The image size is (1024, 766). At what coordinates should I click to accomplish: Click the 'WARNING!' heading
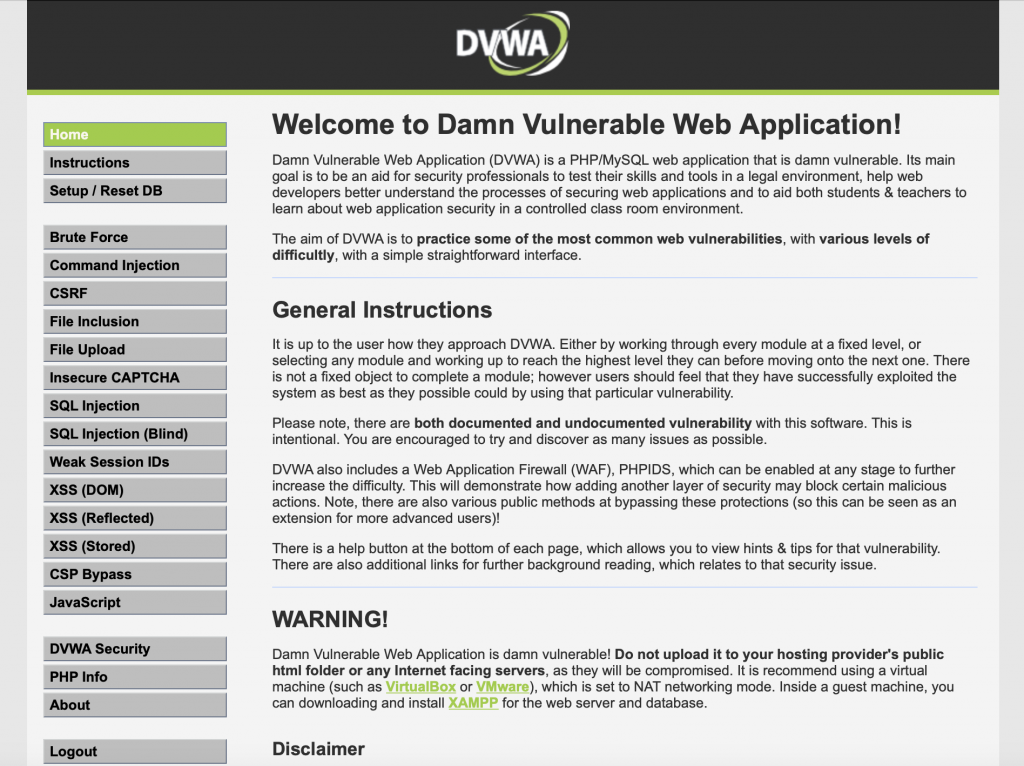(x=330, y=619)
